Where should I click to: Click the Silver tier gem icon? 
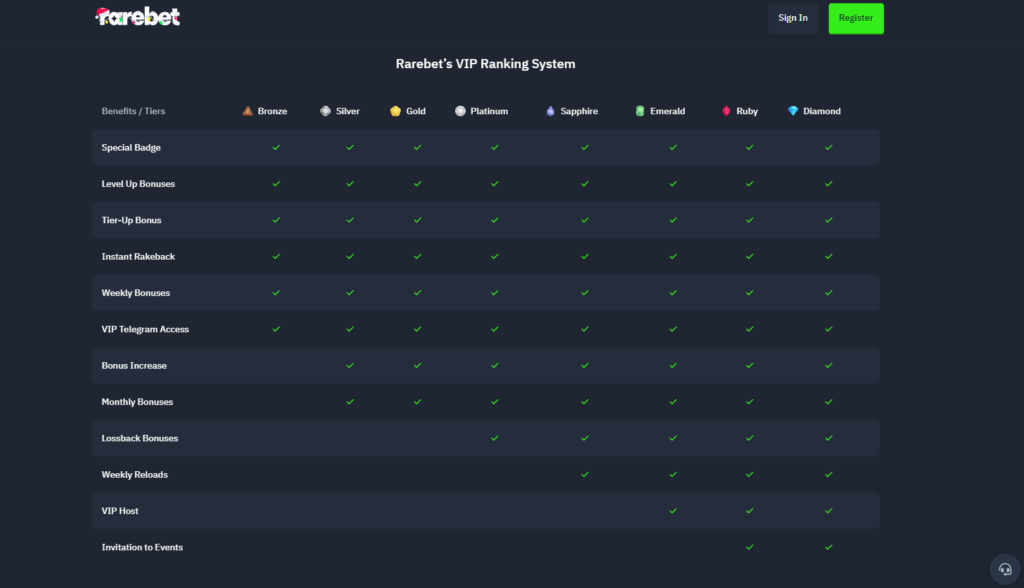coord(325,111)
